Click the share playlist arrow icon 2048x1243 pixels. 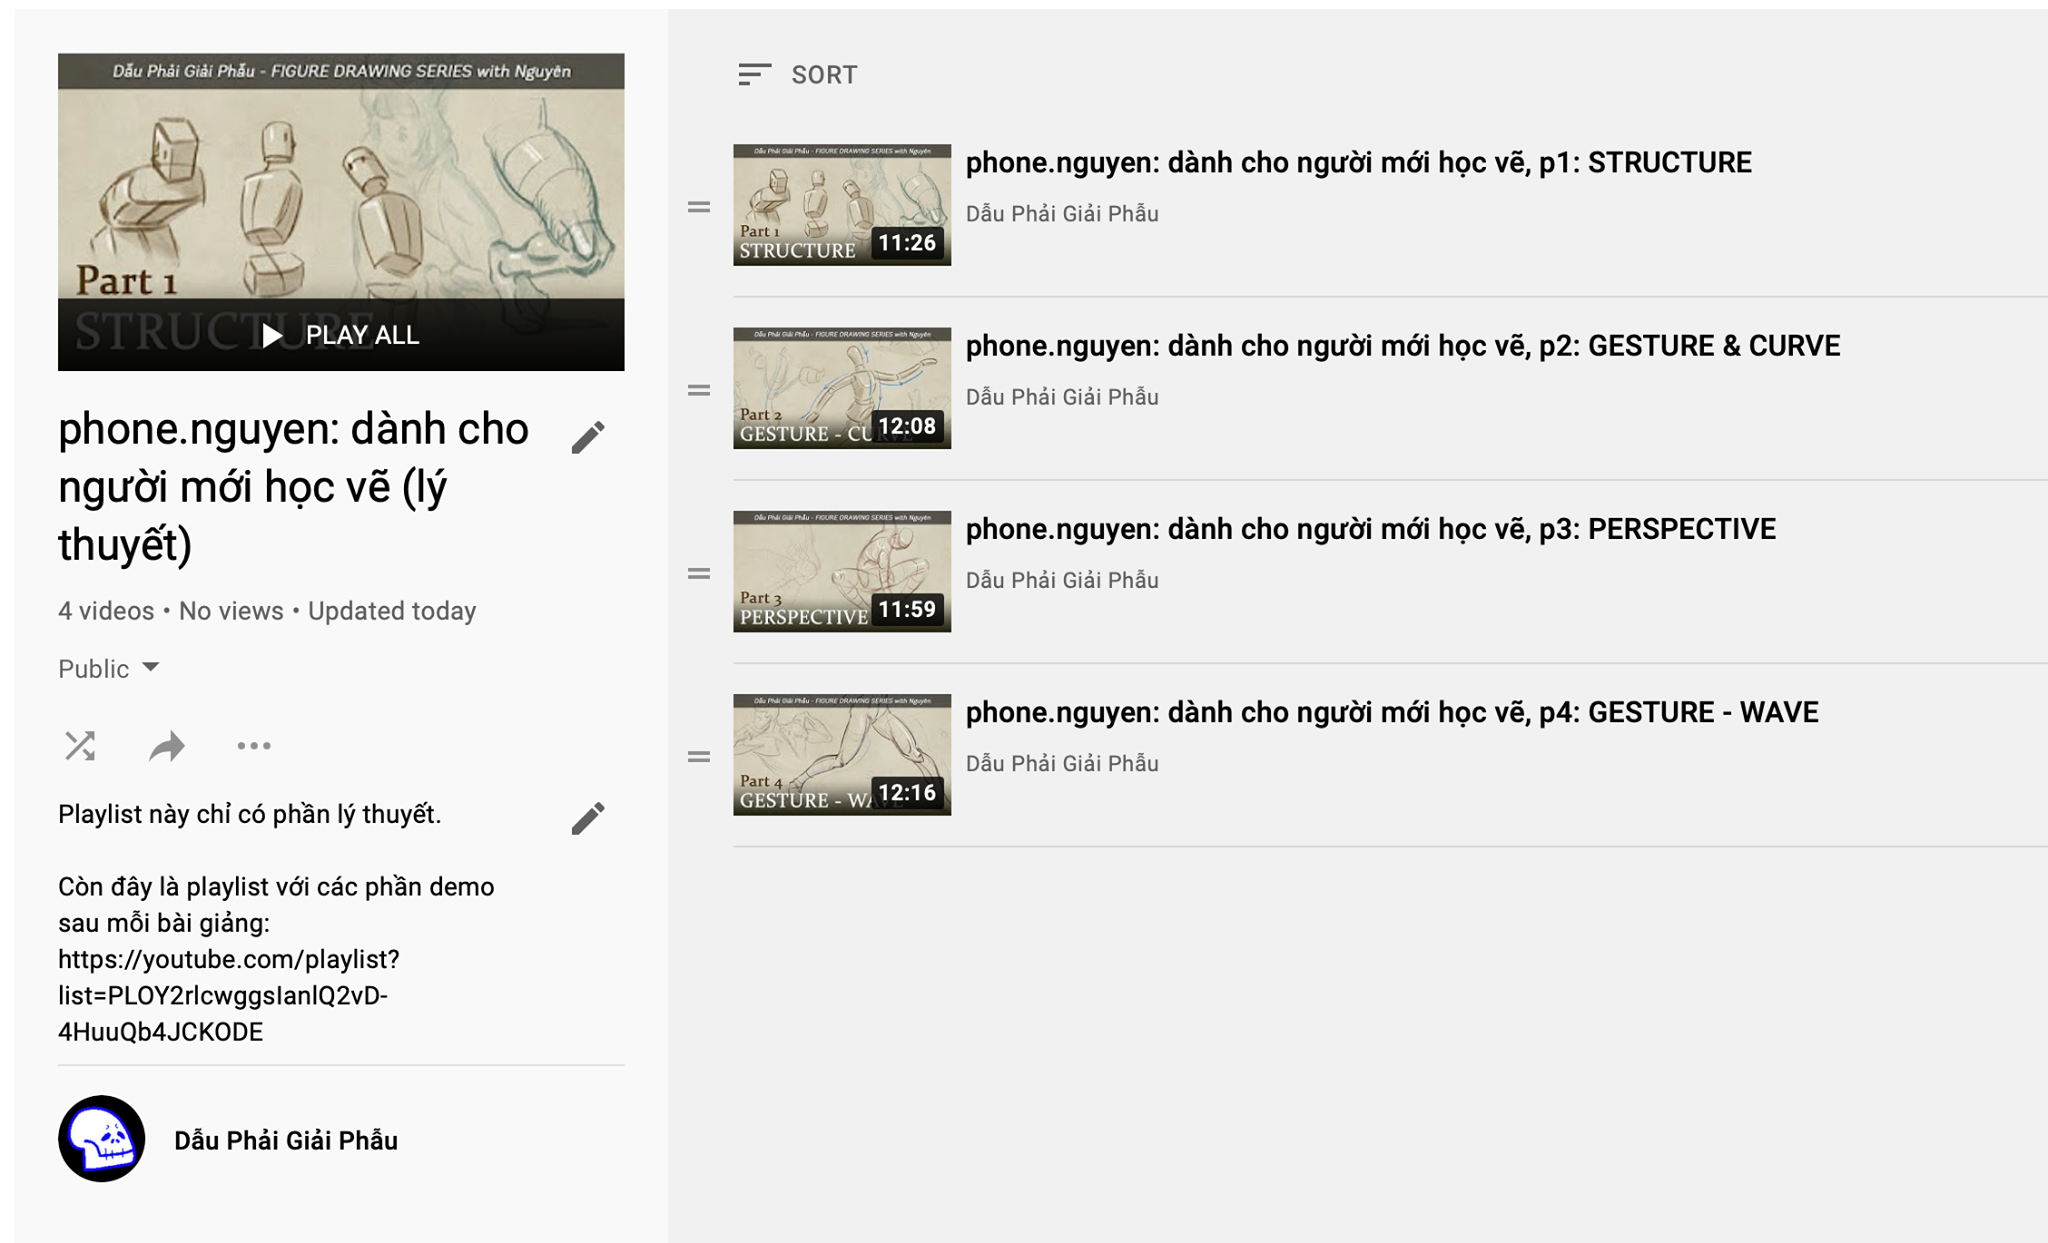[x=167, y=746]
